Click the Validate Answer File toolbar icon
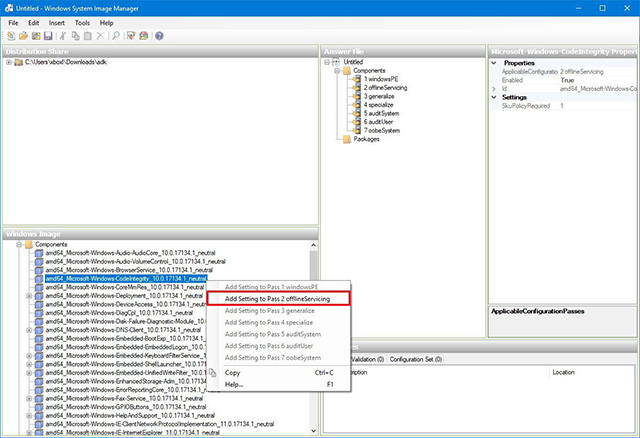Image resolution: width=640 pixels, height=438 pixels. [x=131, y=36]
